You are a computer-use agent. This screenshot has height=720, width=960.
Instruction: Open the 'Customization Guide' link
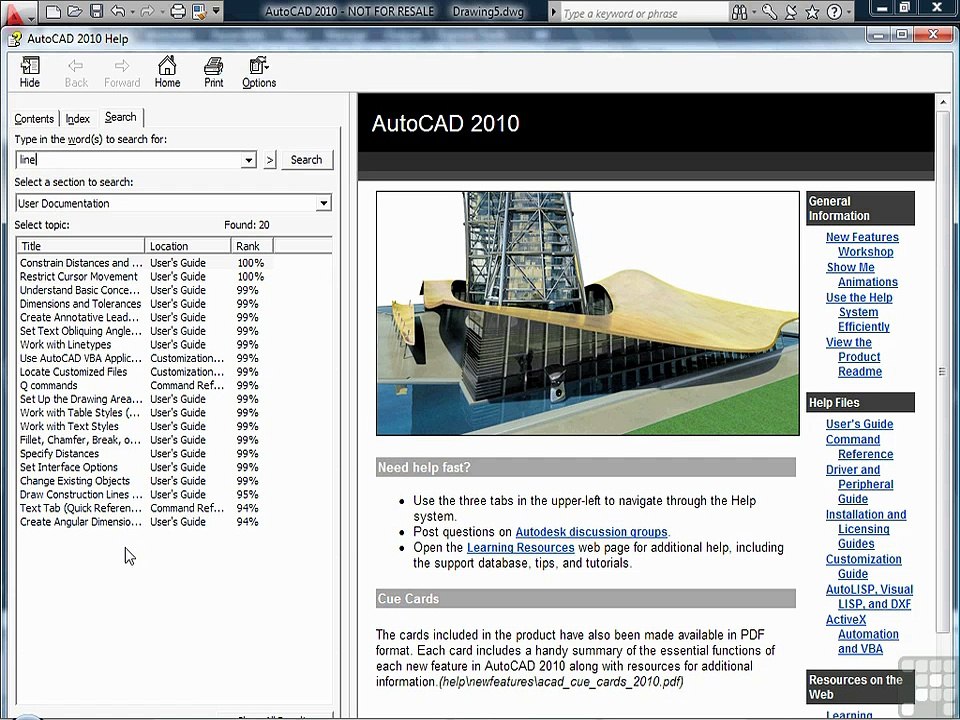tap(863, 566)
